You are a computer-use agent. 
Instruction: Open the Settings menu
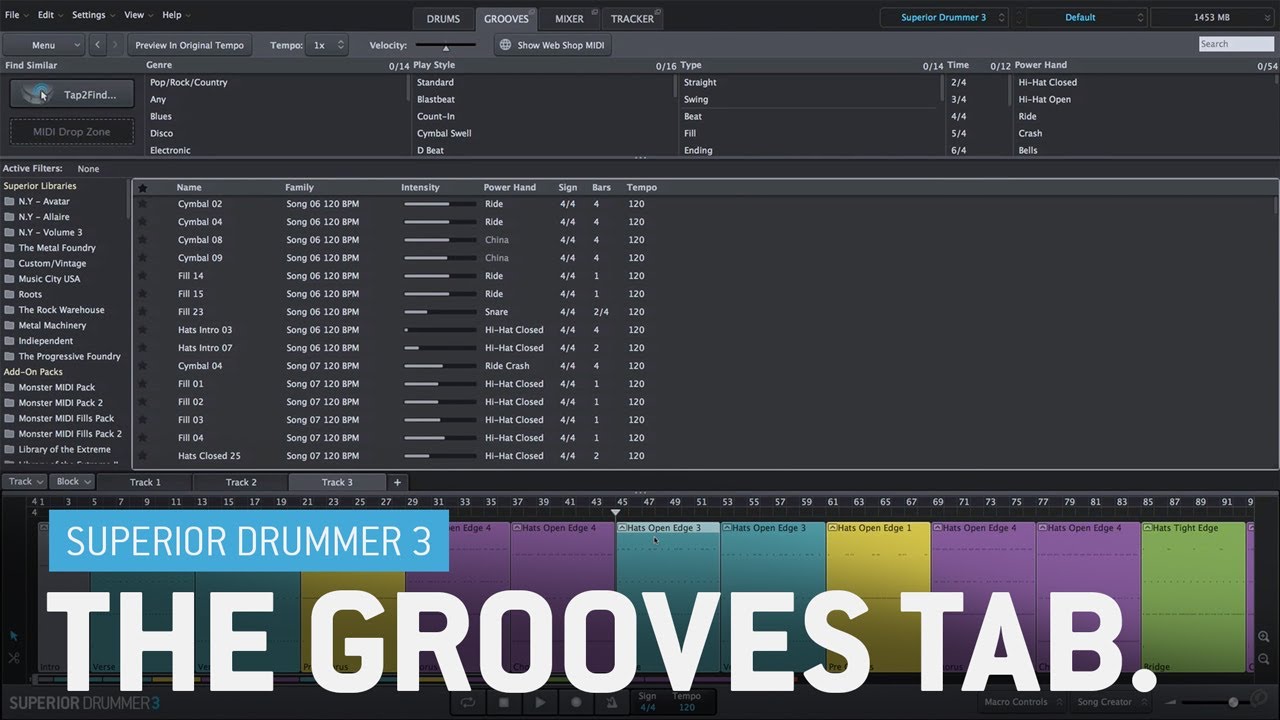[92, 15]
